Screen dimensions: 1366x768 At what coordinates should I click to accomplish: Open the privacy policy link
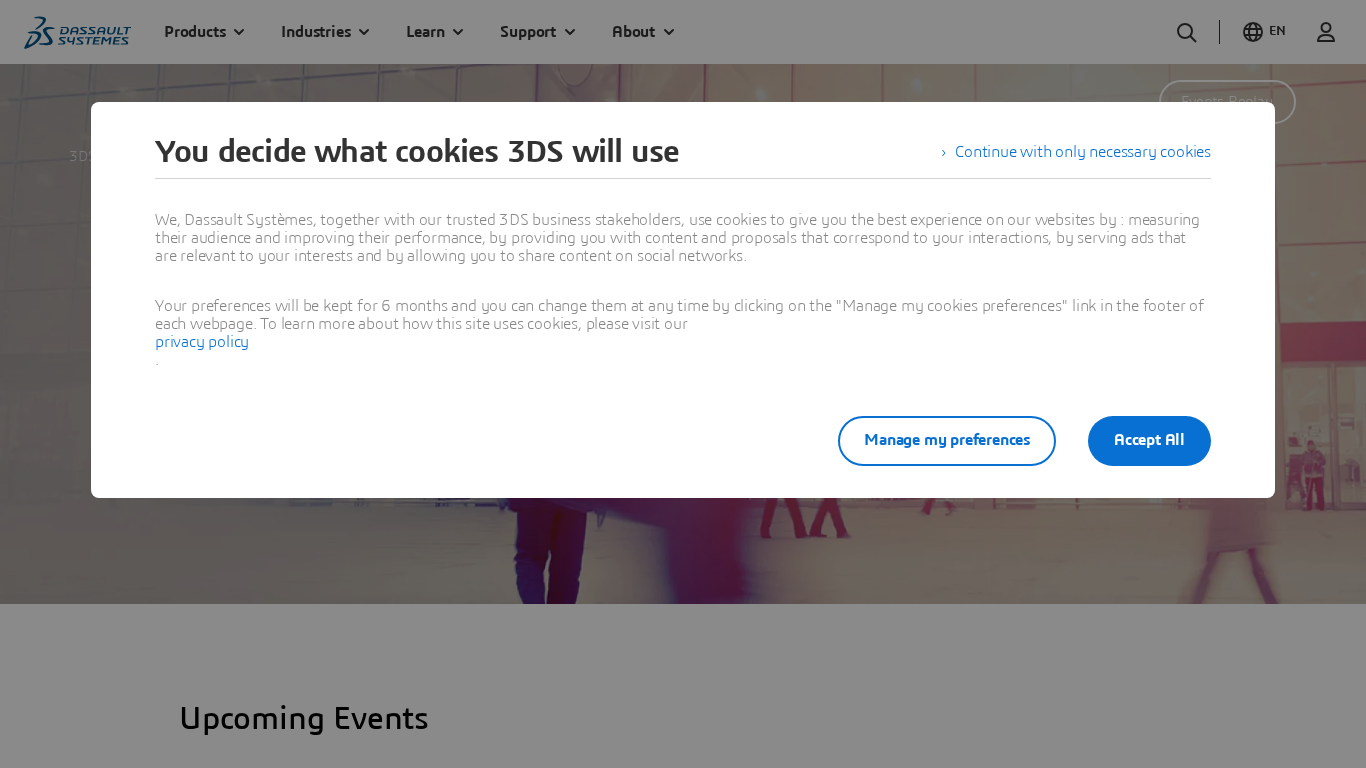[202, 342]
